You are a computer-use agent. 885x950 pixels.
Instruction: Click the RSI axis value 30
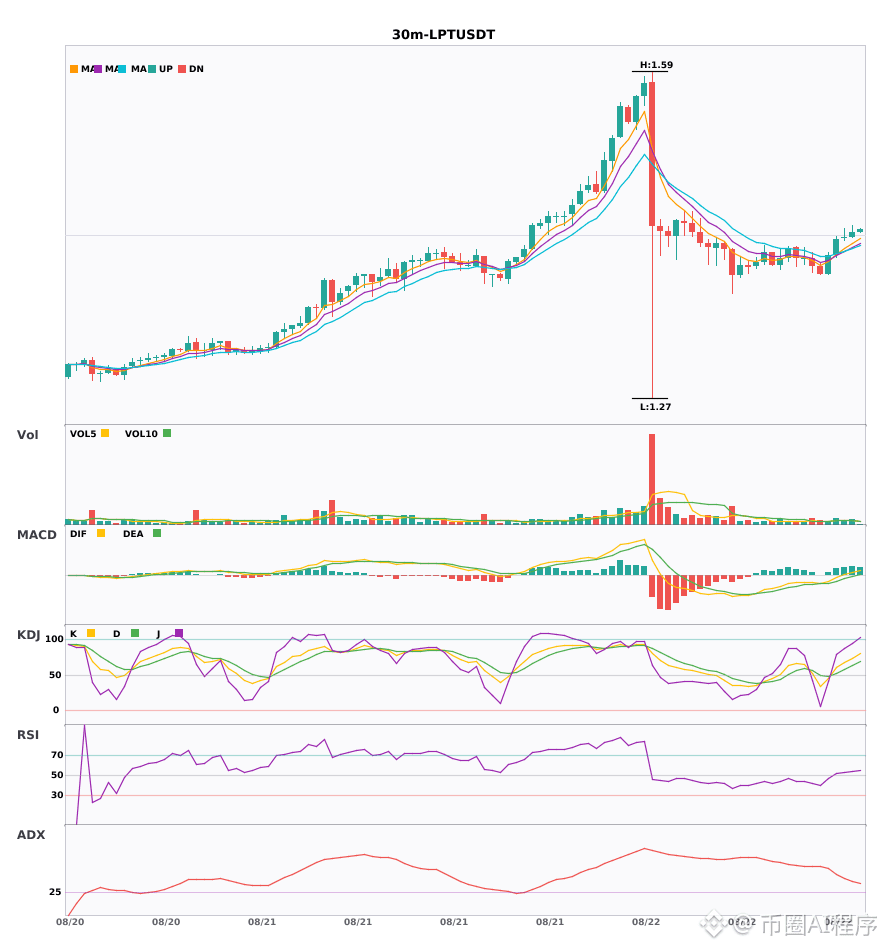point(57,795)
